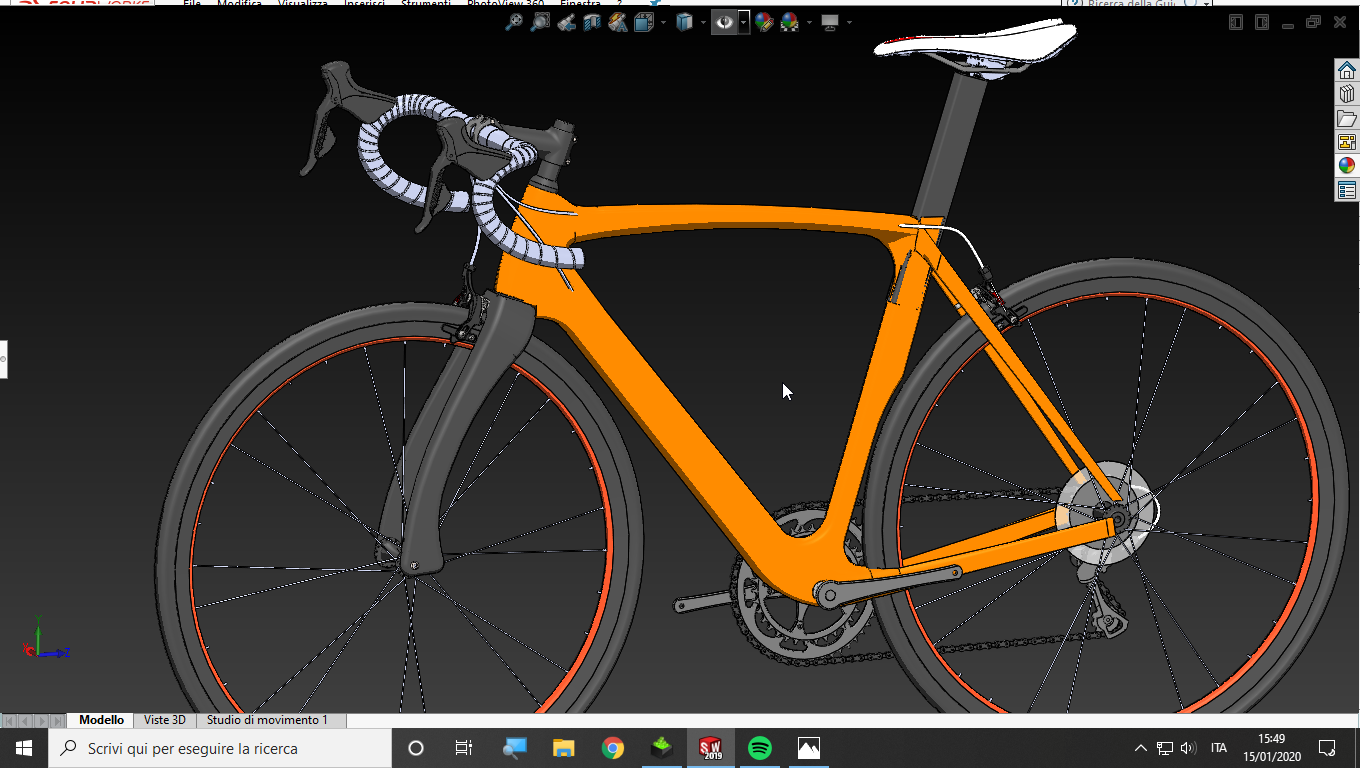
Task: Toggle the Hide/Show Items eye icon
Action: tap(725, 22)
